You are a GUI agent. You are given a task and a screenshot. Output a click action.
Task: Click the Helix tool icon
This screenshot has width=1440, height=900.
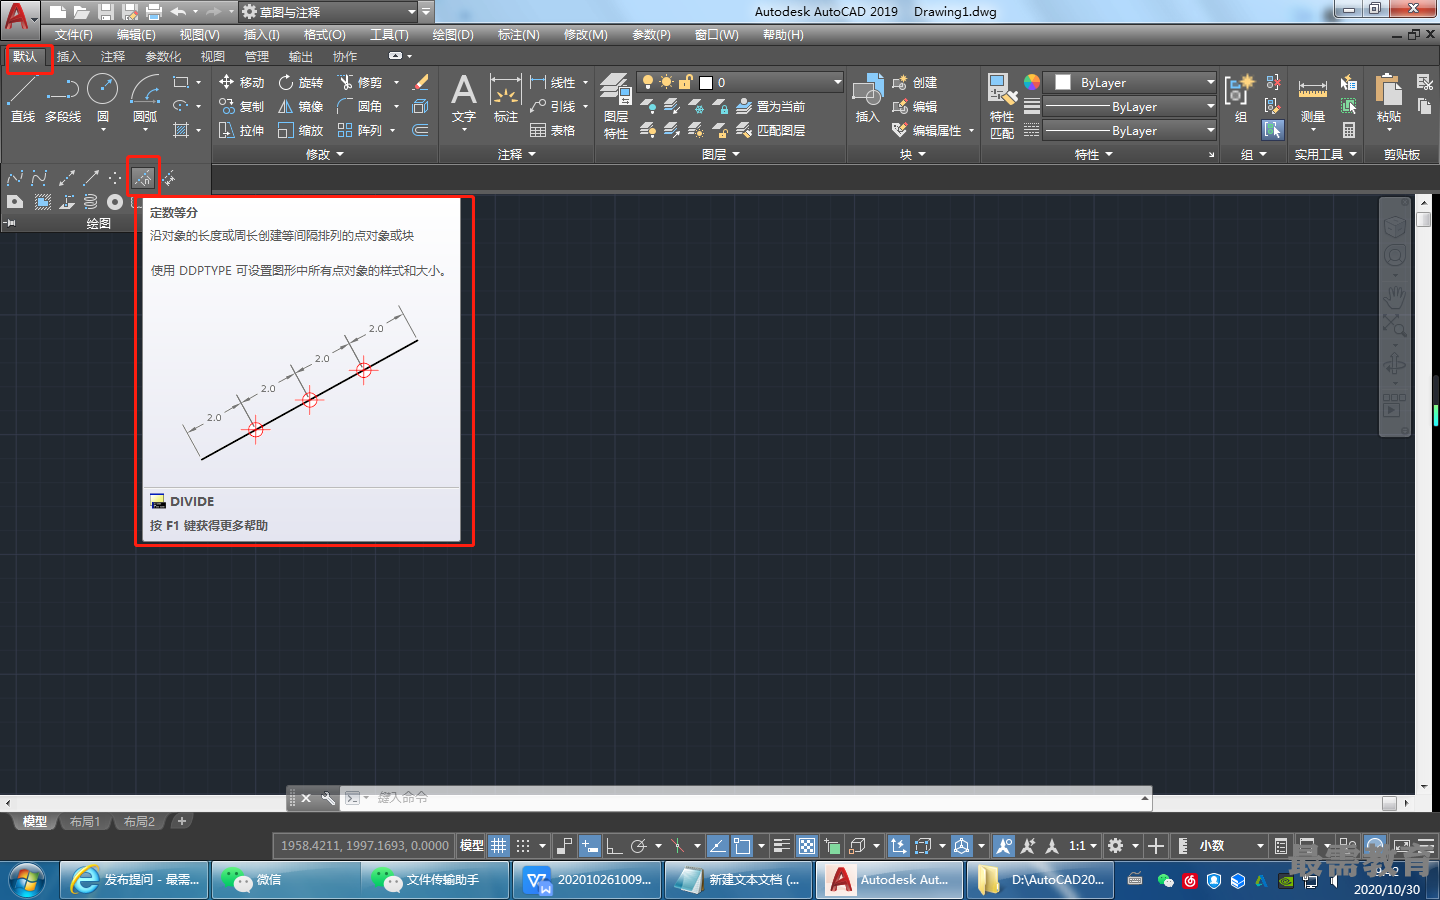[x=91, y=202]
